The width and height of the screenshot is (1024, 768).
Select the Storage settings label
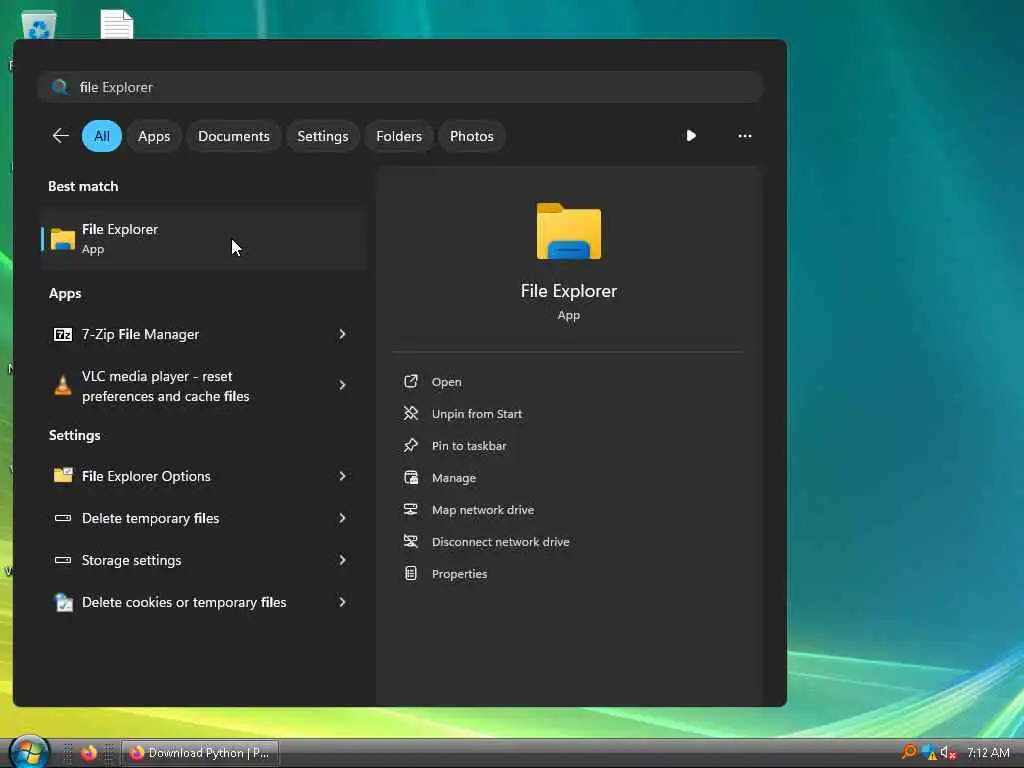click(x=131, y=560)
